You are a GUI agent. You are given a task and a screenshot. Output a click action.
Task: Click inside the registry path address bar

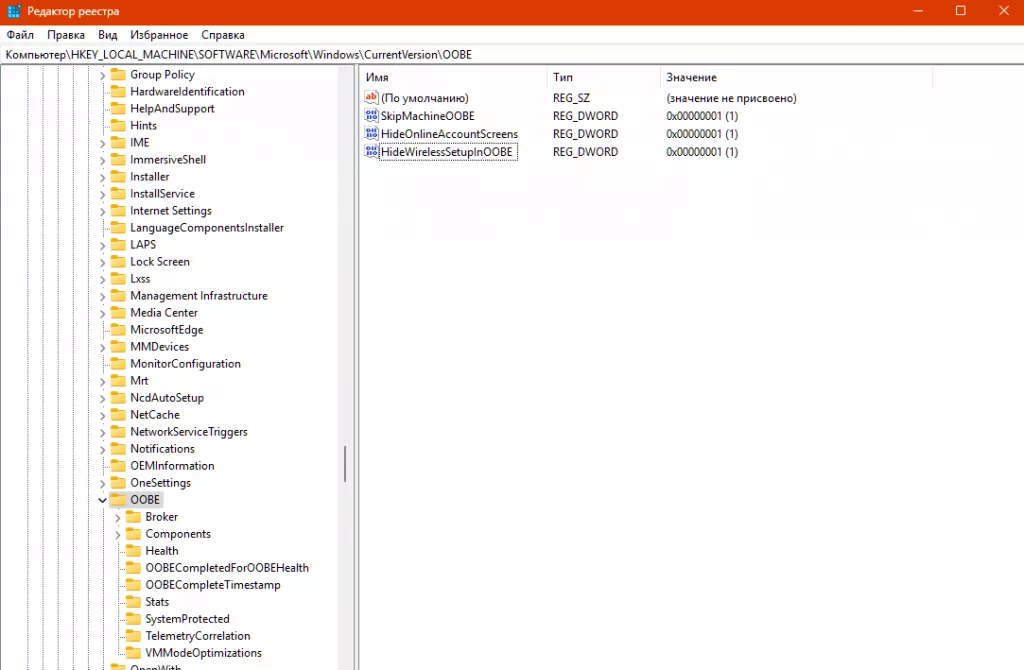[x=300, y=55]
